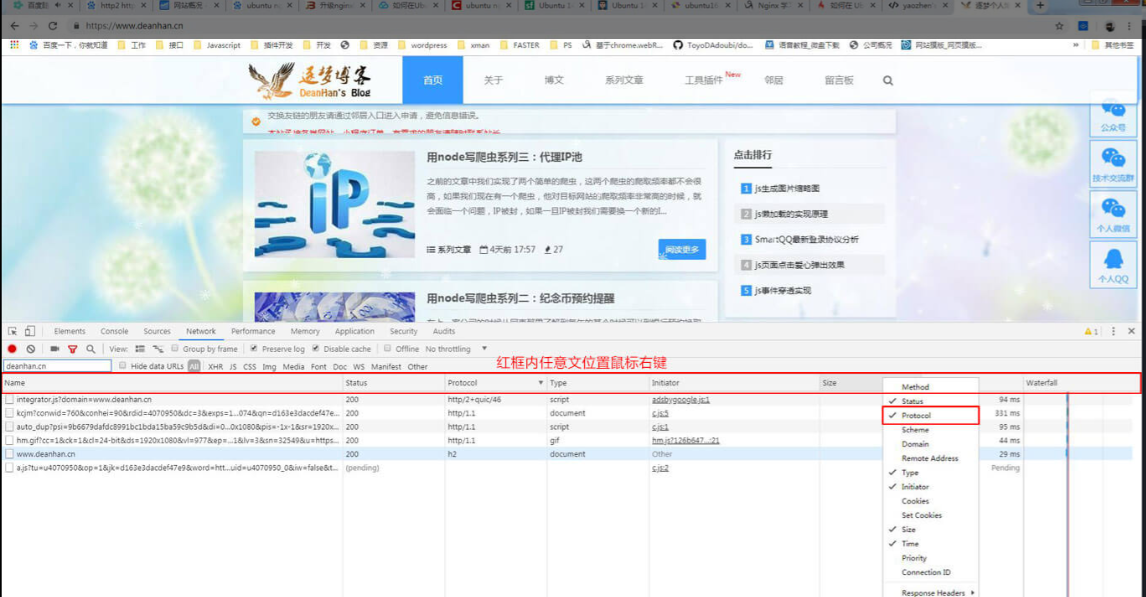The width and height of the screenshot is (1146, 597).
Task: Open the 公众号 WeChat sidebar icon
Action: (x=1113, y=114)
